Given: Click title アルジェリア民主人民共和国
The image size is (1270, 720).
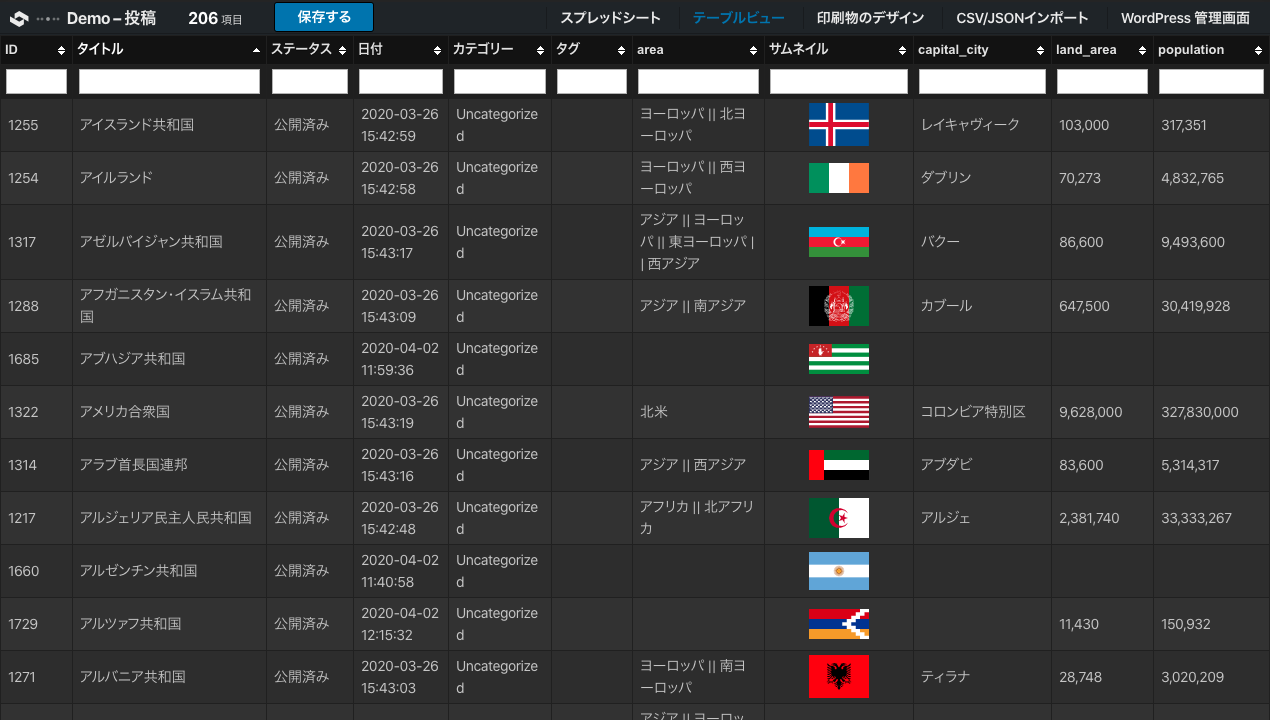Looking at the screenshot, I should click(x=166, y=518).
